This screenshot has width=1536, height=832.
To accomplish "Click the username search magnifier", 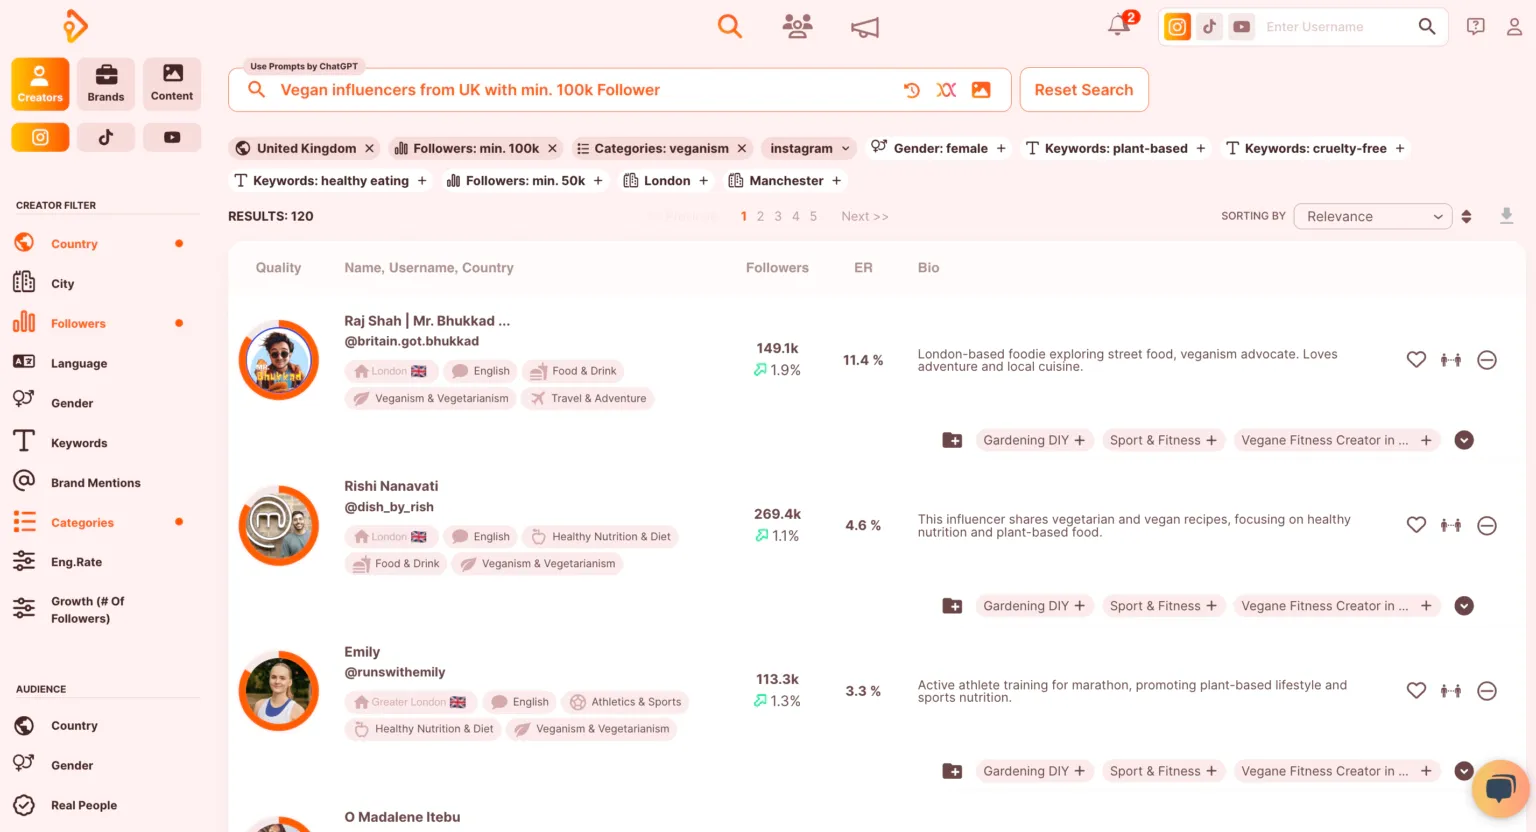I will tap(1427, 27).
